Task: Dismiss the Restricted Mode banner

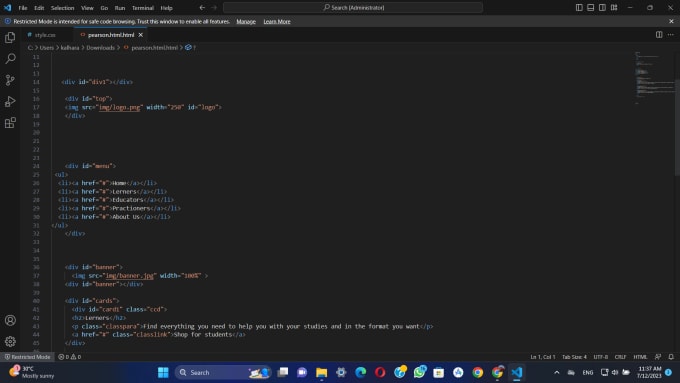Action: coord(671,21)
